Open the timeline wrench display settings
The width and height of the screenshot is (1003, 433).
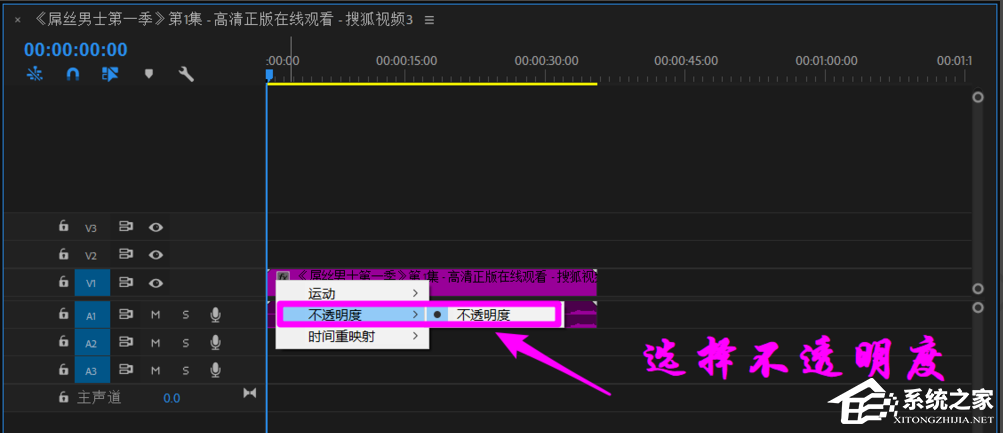(x=186, y=74)
